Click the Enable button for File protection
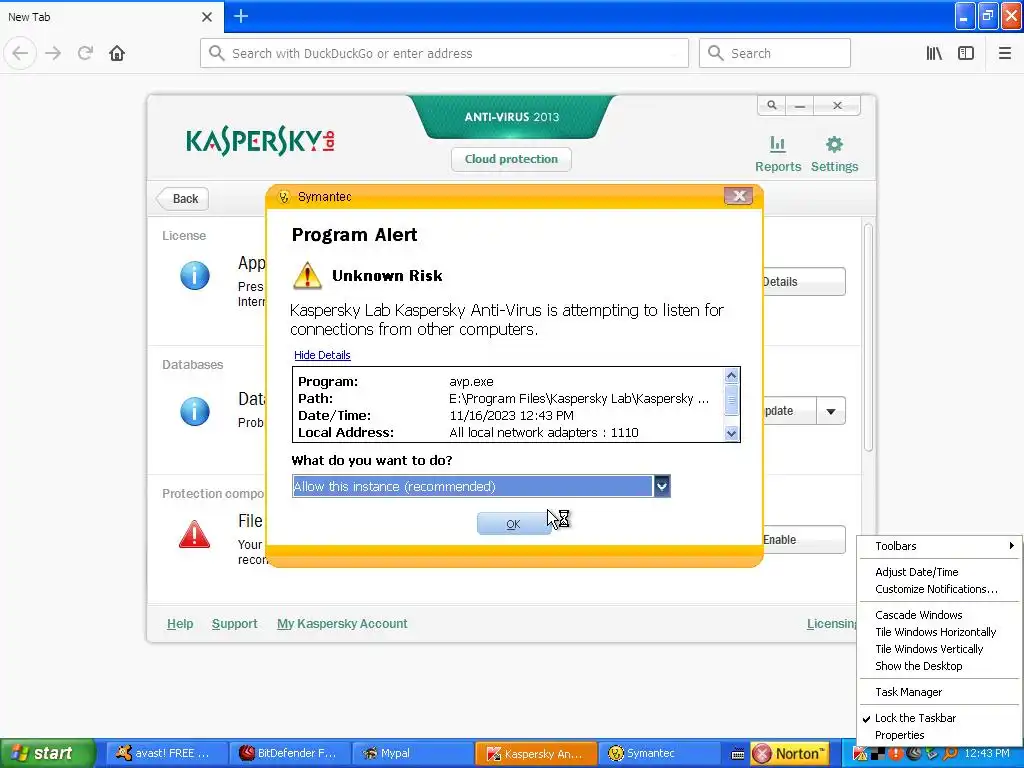The width and height of the screenshot is (1024, 768). [804, 540]
